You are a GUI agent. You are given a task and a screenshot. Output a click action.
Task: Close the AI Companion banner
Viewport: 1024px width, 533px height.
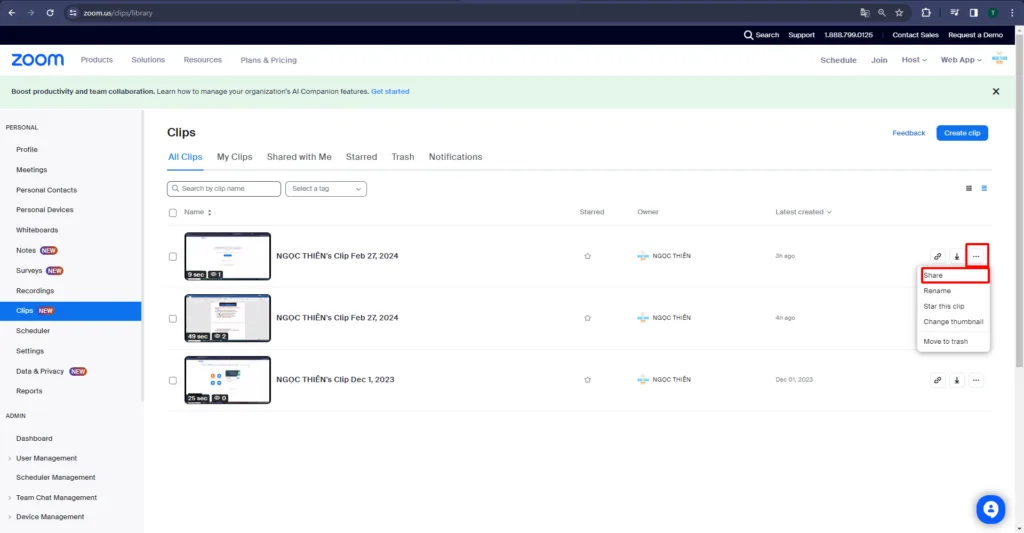[x=995, y=91]
